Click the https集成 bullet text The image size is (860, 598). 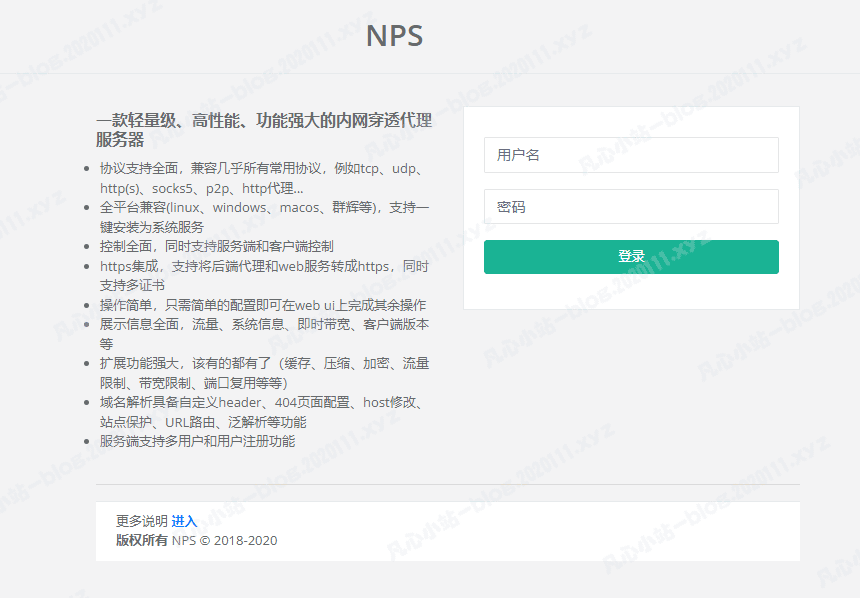(264, 276)
